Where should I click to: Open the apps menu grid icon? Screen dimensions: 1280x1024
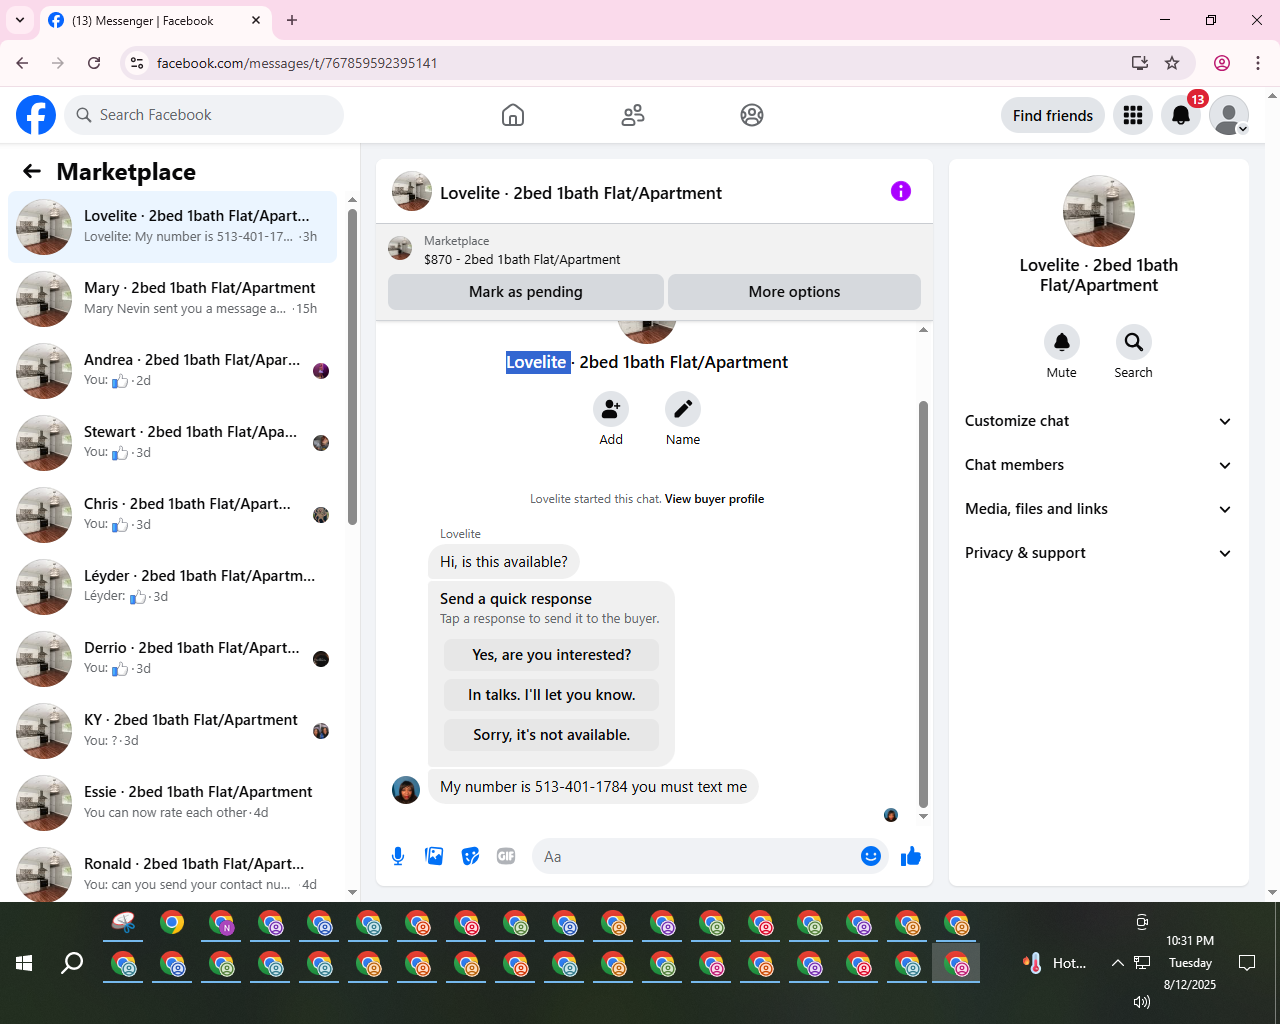point(1133,115)
